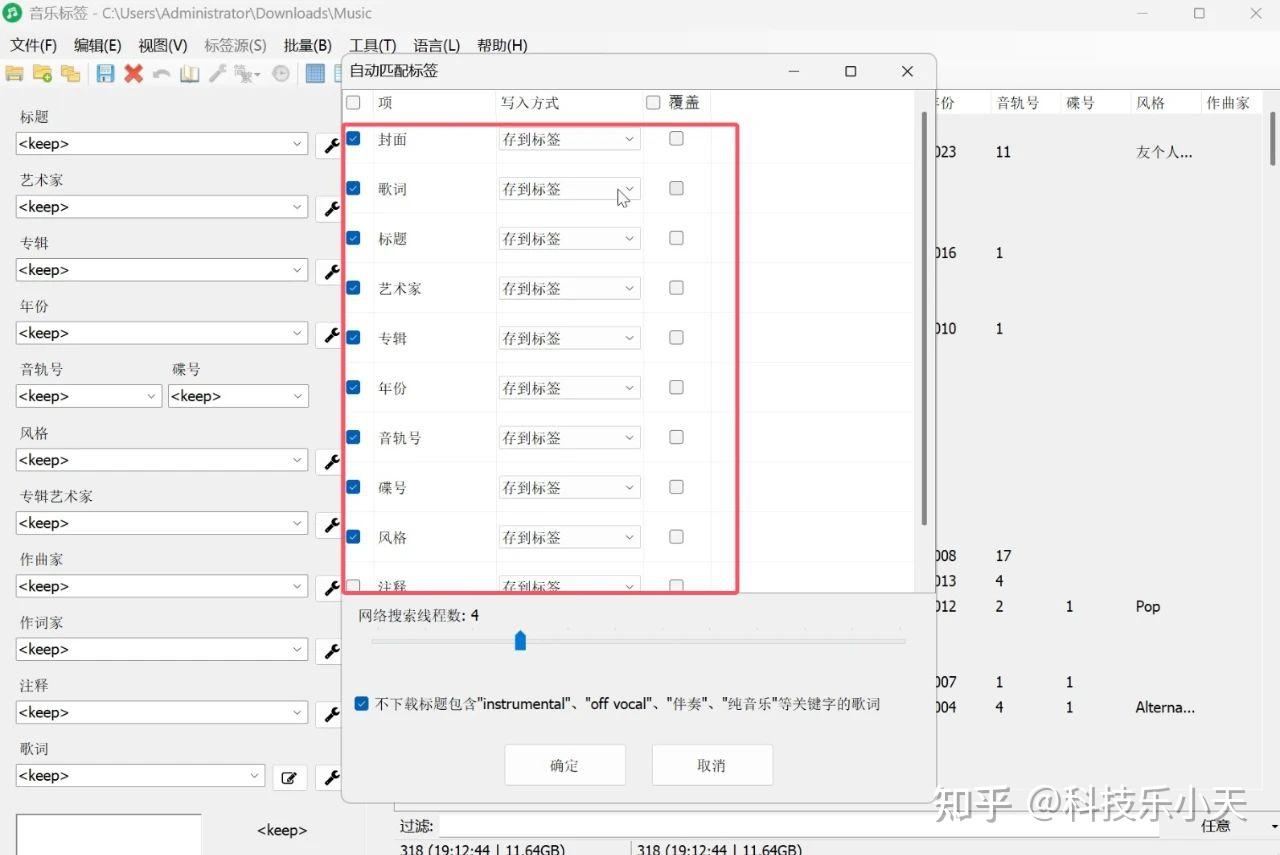Click the 网络搜索线程数 slider handle
1280x855 pixels.
[520, 640]
